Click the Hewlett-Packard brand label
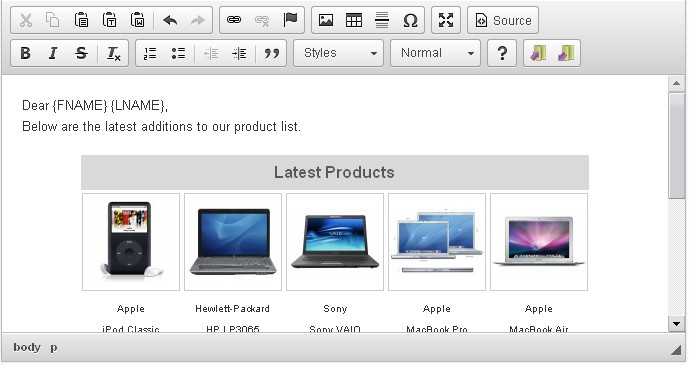This screenshot has height=366, width=690. pyautogui.click(x=232, y=308)
